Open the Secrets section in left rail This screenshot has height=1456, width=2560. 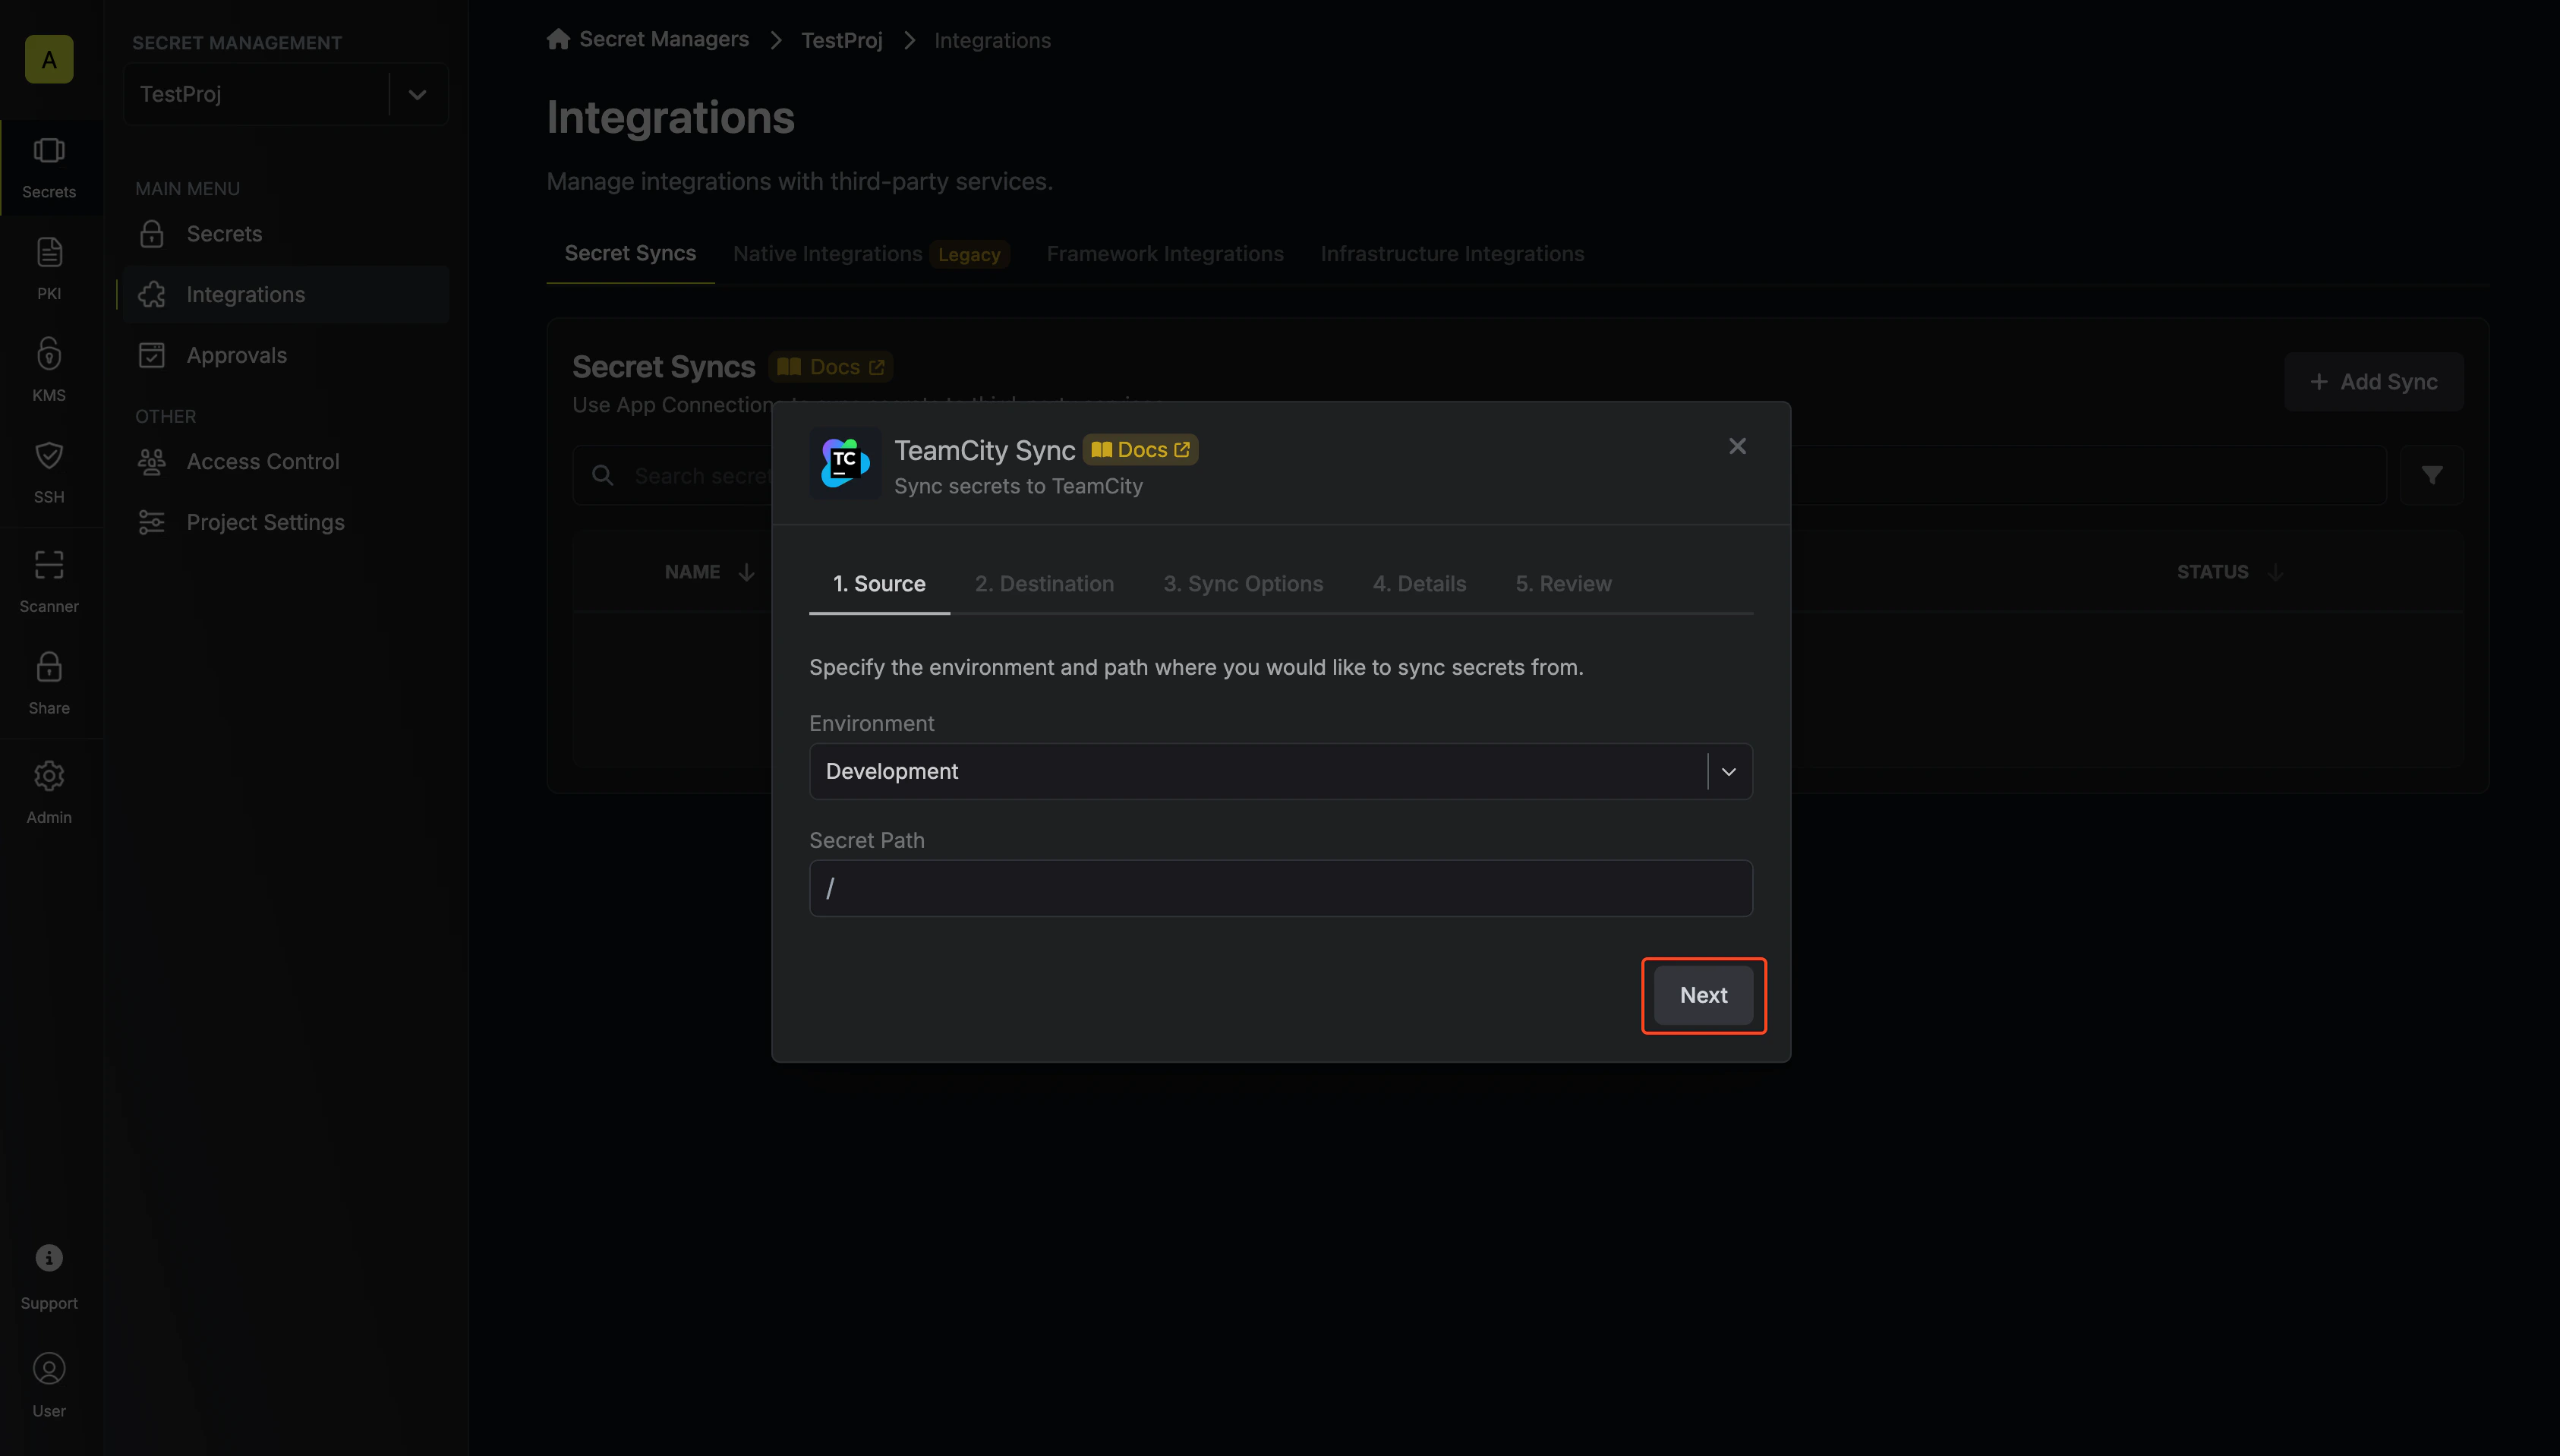49,168
